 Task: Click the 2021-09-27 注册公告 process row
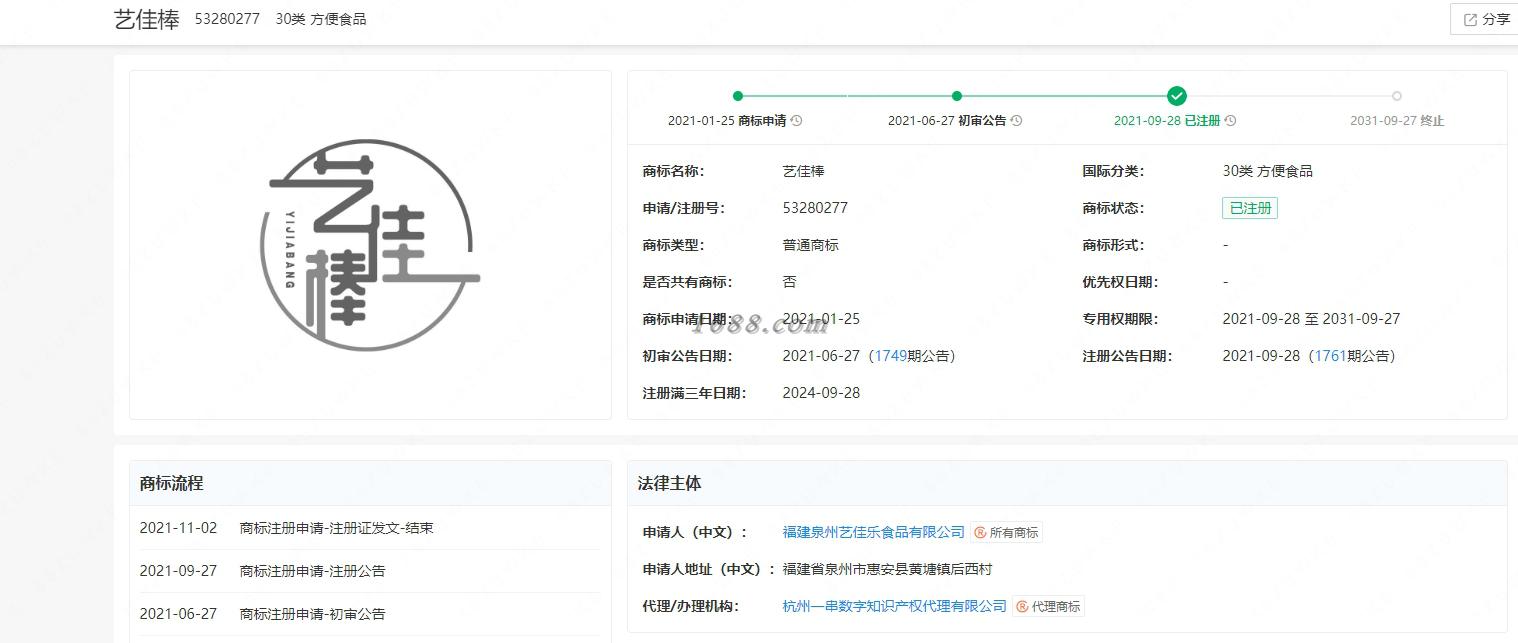369,571
